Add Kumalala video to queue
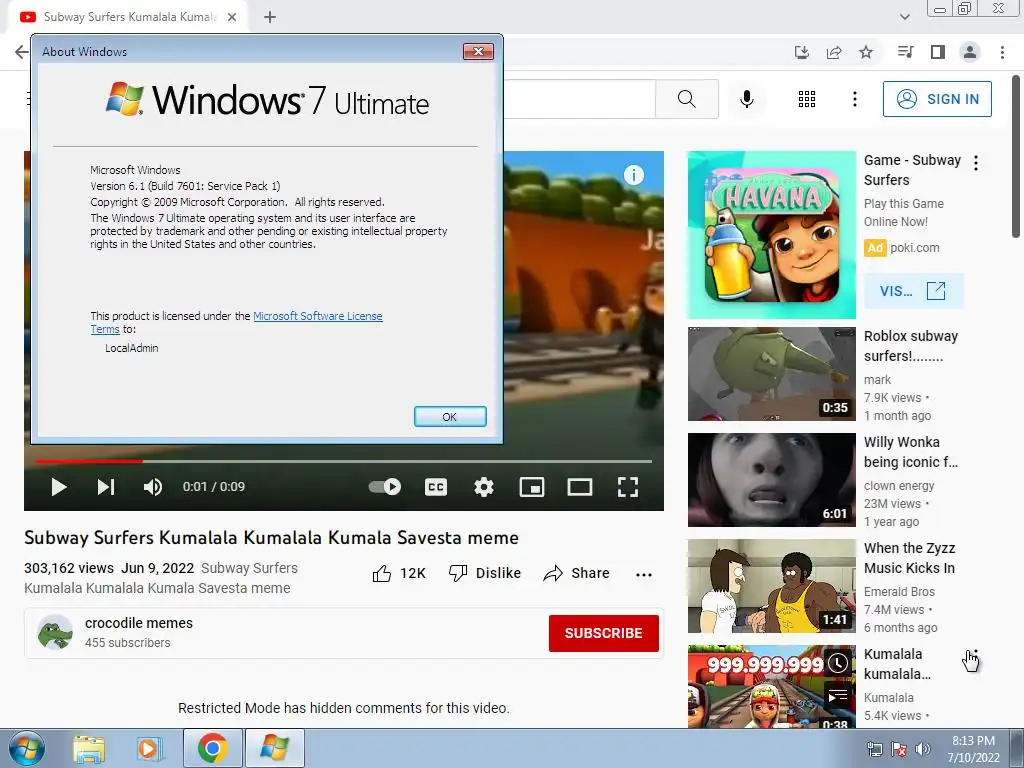This screenshot has height=768, width=1024. pyautogui.click(x=838, y=696)
